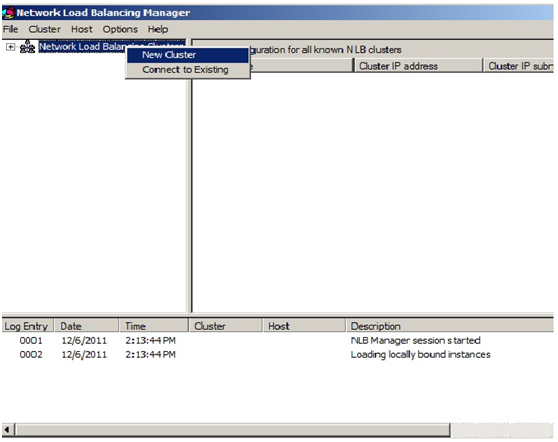
Task: Open the Options menu
Action: [120, 29]
